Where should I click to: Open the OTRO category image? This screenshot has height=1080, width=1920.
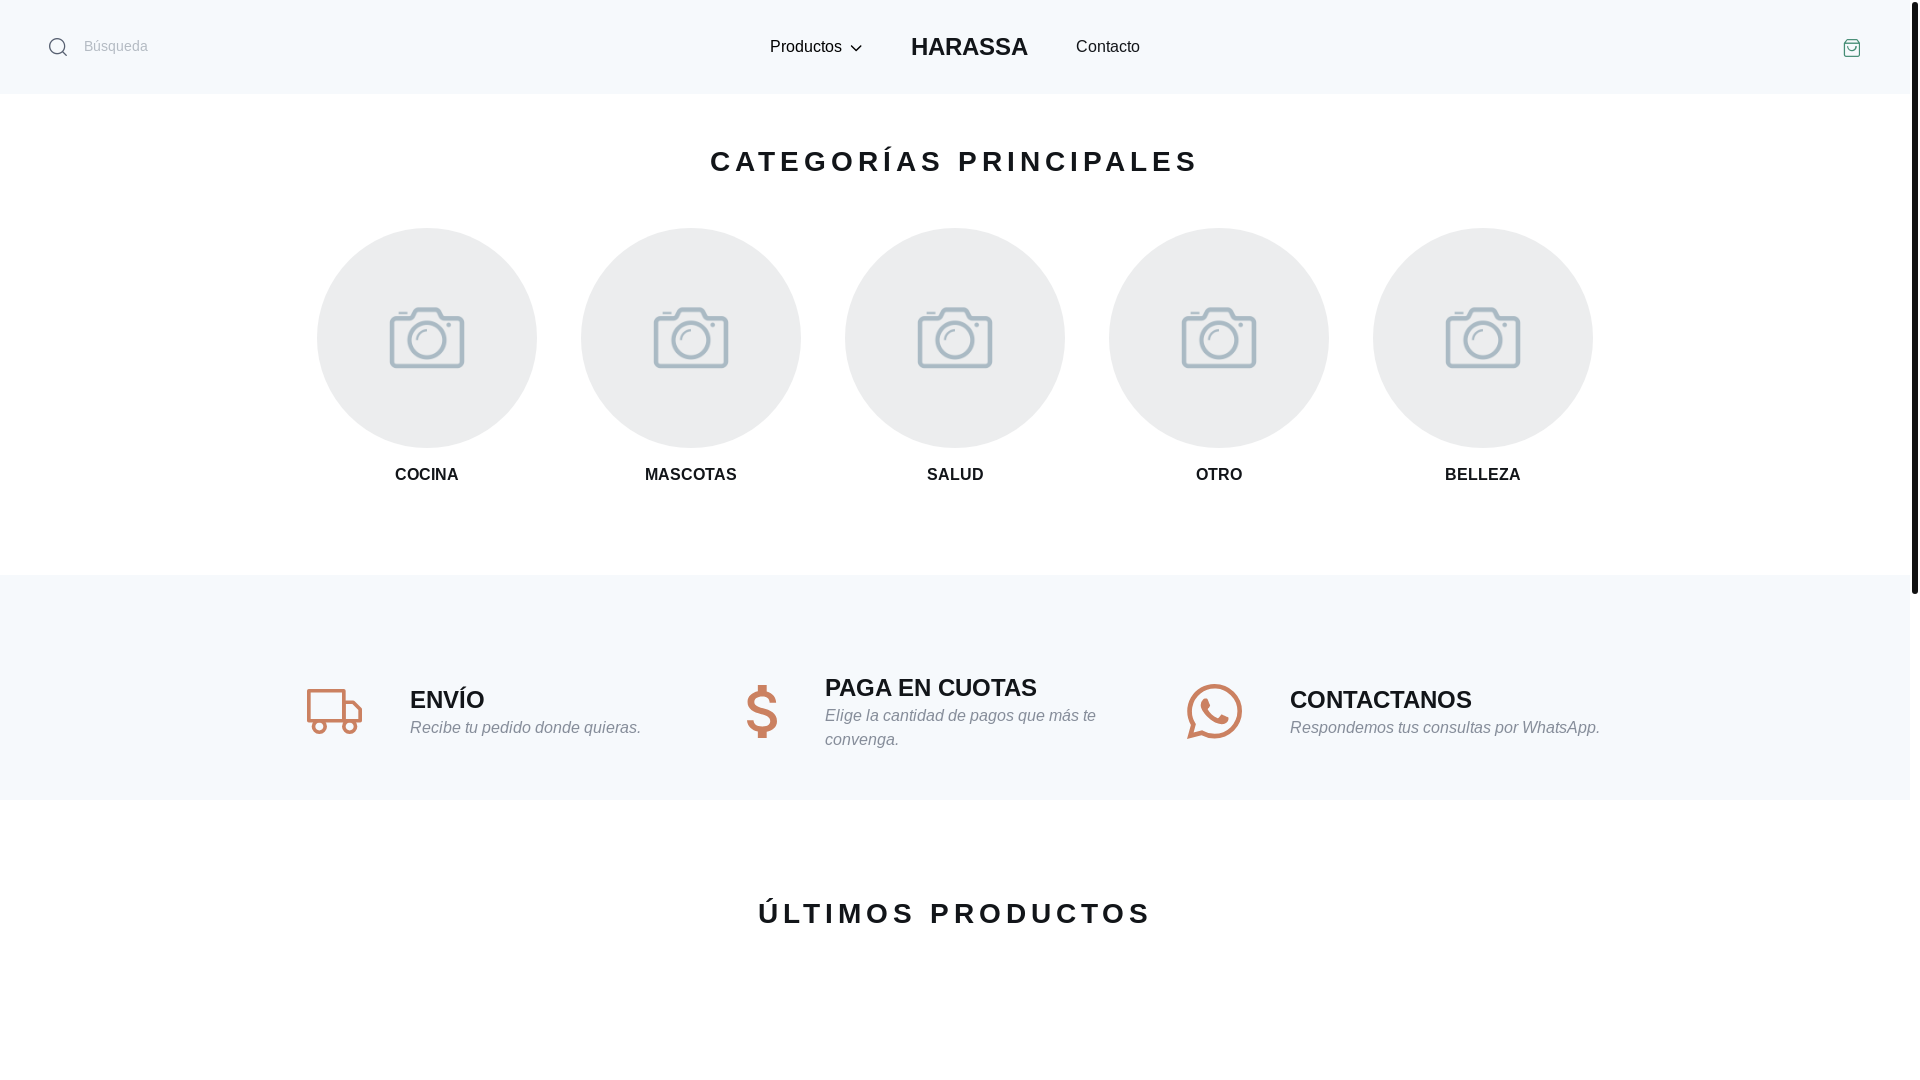coord(1219,338)
